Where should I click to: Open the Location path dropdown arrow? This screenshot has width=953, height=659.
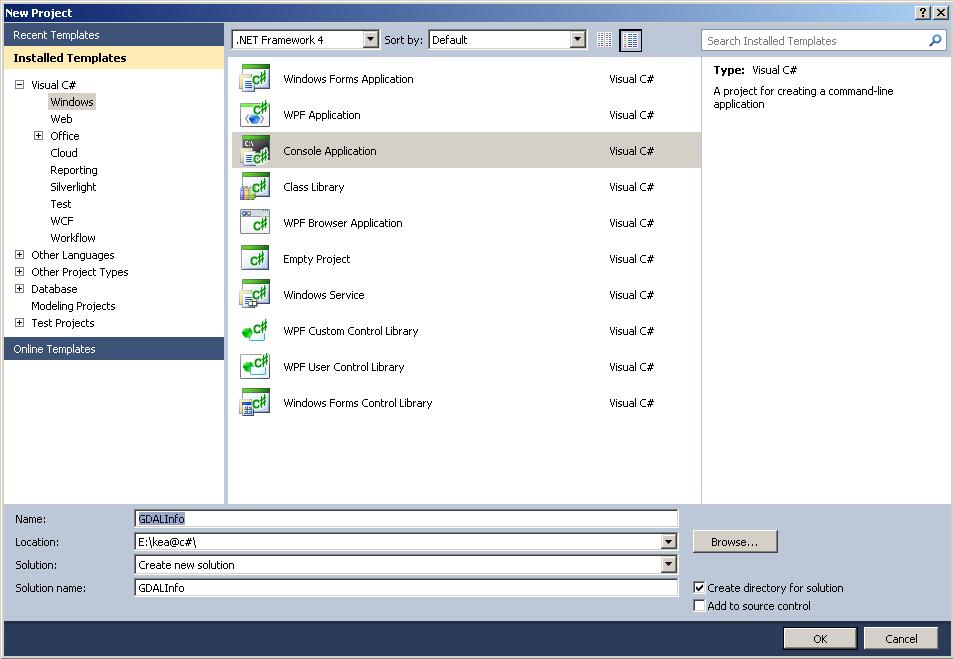tap(669, 541)
